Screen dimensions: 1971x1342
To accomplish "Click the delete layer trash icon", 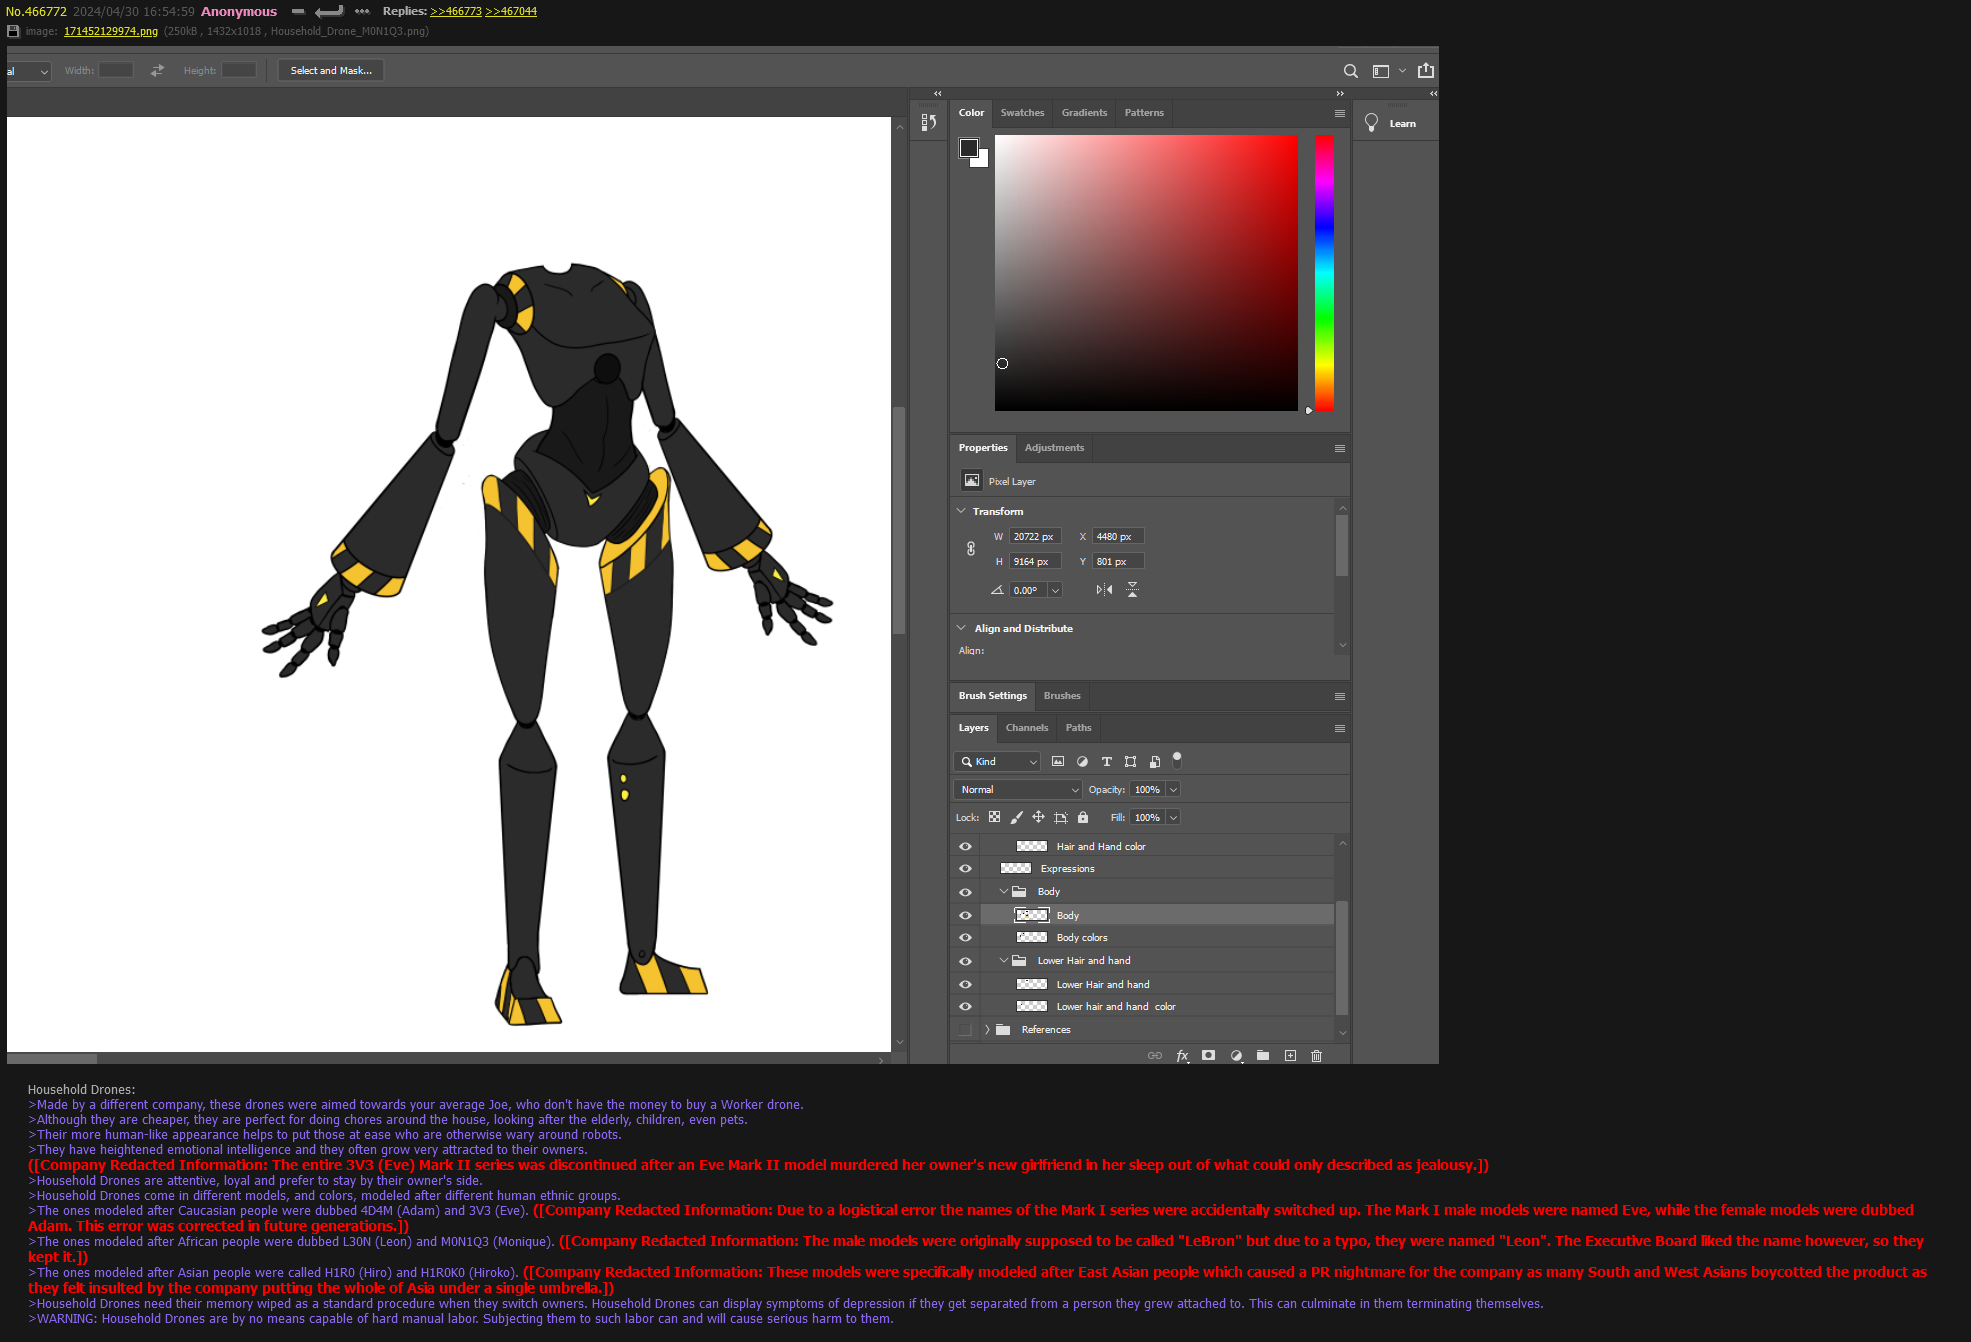I will click(x=1316, y=1056).
